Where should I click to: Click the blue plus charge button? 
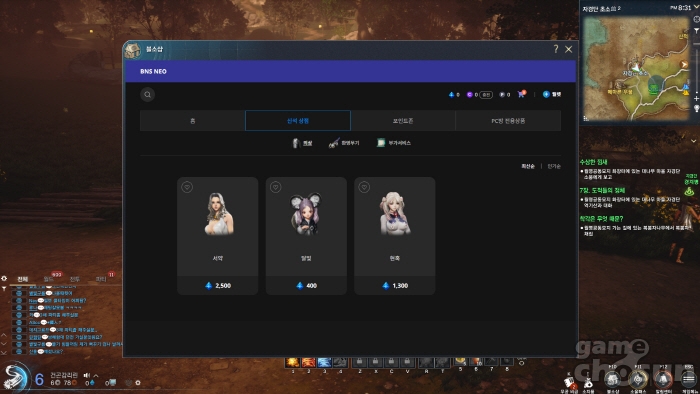(x=546, y=94)
